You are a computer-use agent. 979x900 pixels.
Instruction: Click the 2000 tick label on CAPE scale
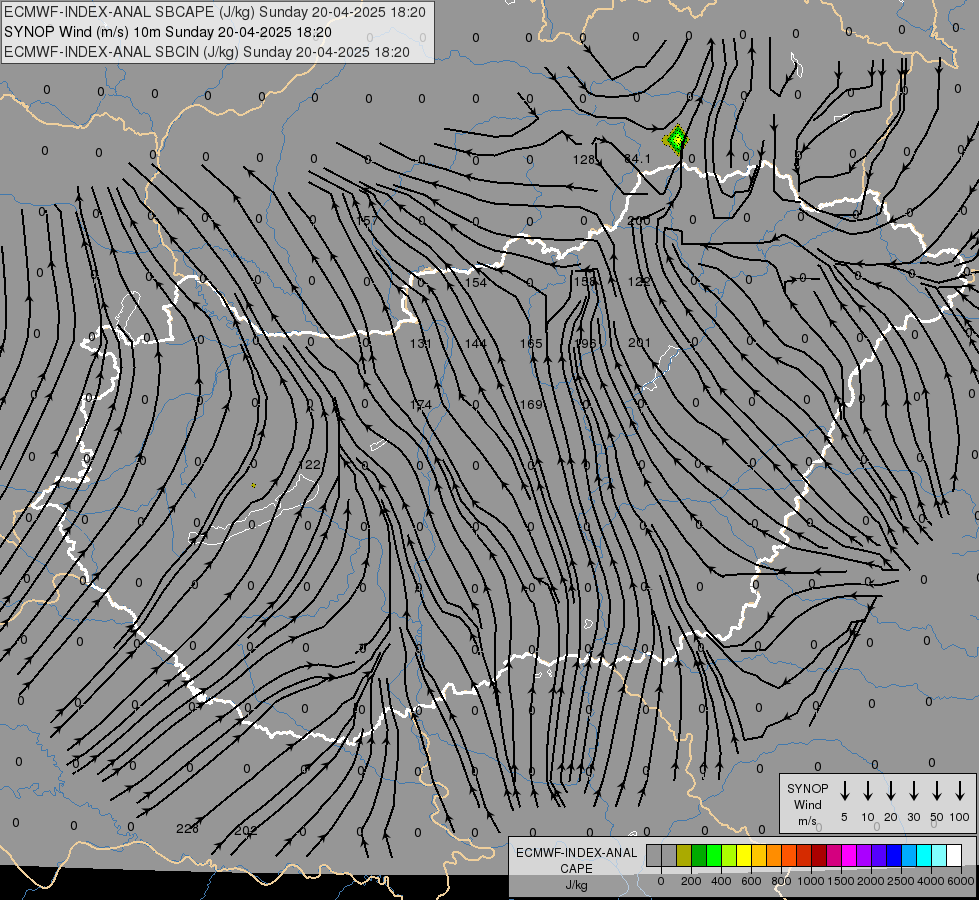click(x=870, y=881)
